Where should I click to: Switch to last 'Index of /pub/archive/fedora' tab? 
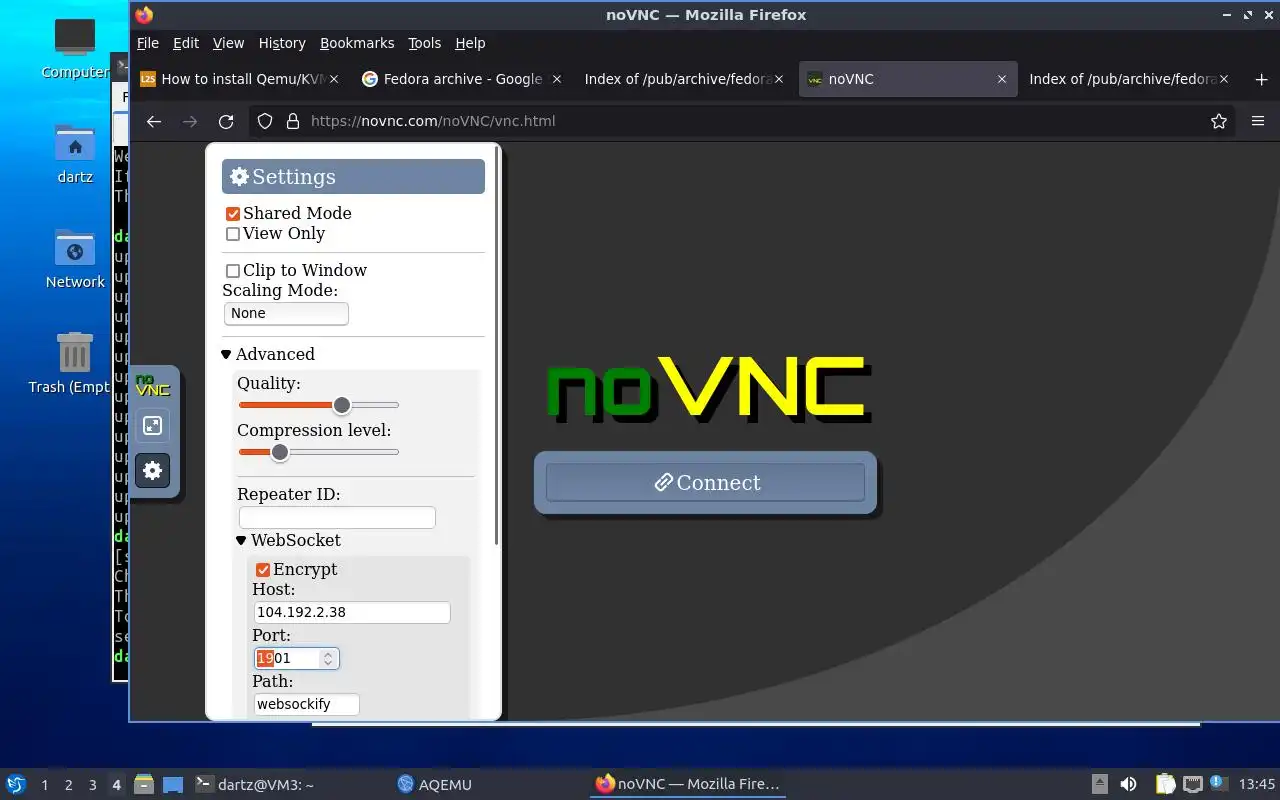[x=1130, y=79]
